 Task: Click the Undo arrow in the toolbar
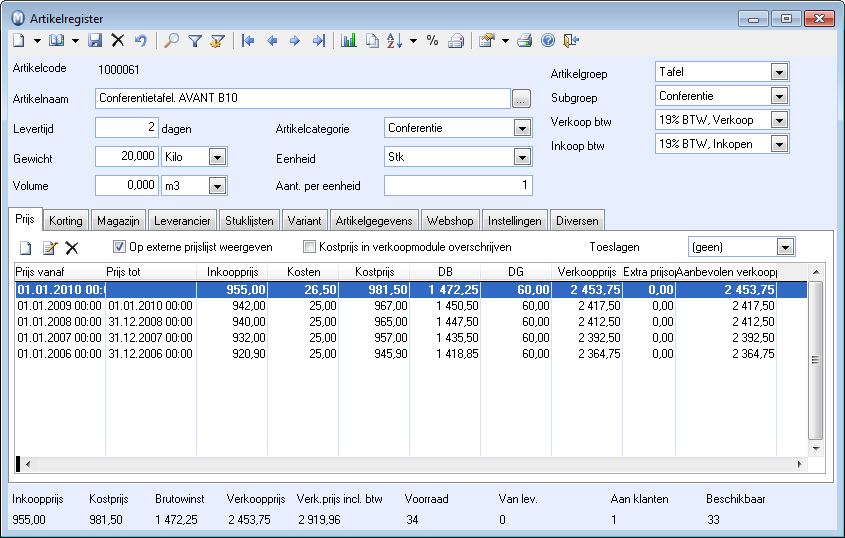point(141,41)
